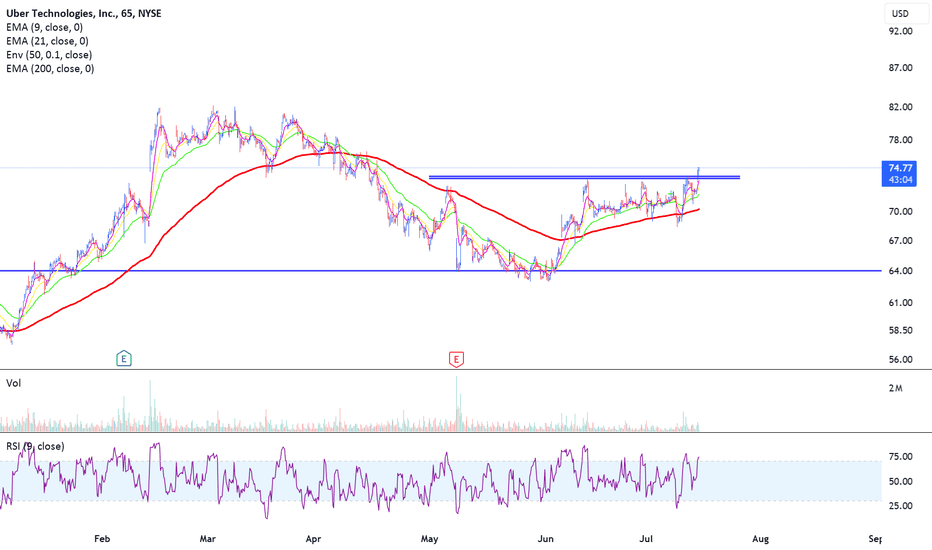Select the EMA (21, close, 0) indicator legend

pyautogui.click(x=48, y=41)
